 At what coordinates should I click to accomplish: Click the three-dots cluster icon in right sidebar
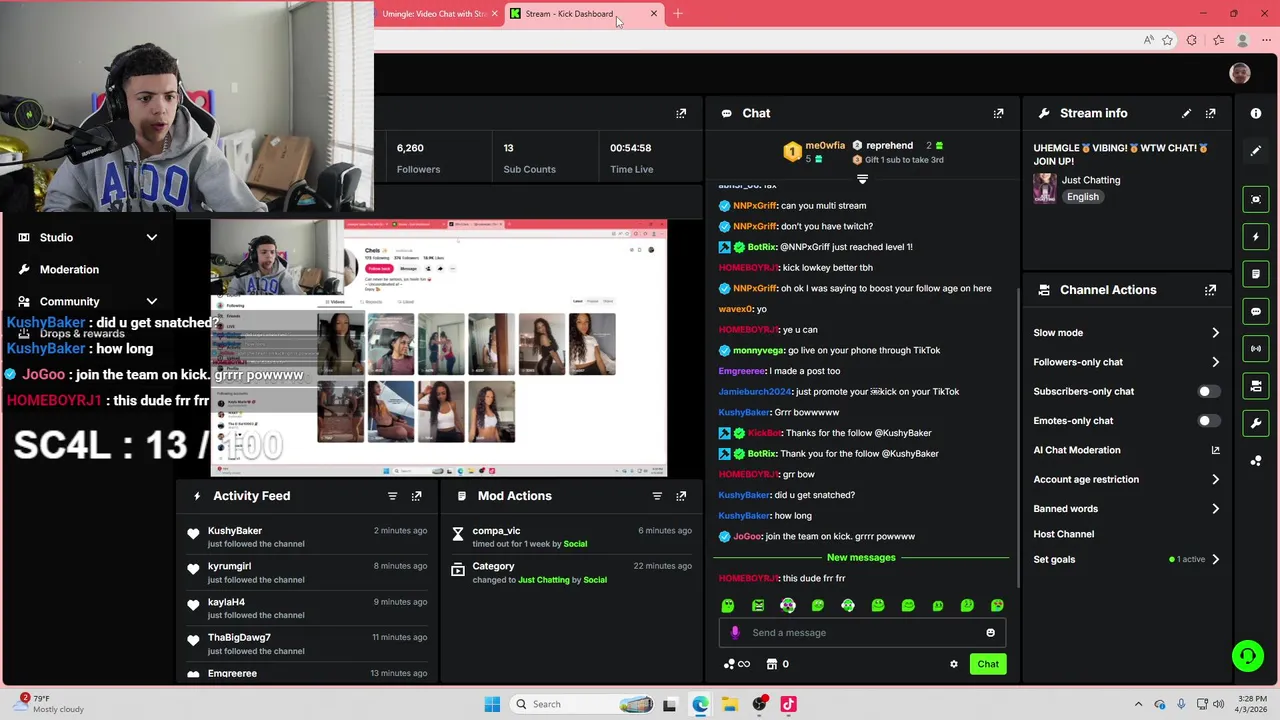[x=1256, y=460]
